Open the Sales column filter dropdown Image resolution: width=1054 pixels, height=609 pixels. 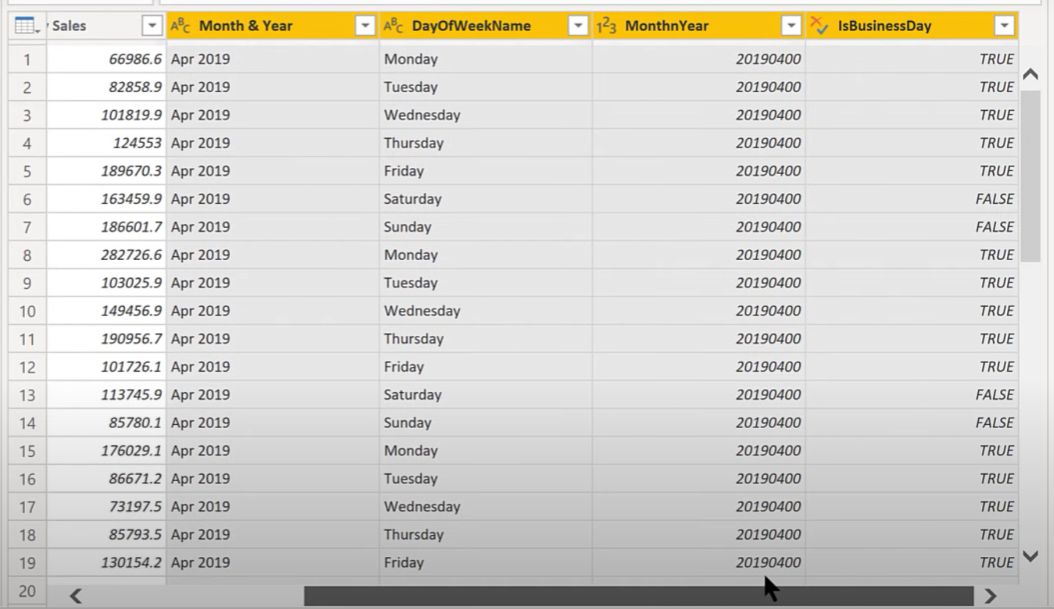(152, 26)
